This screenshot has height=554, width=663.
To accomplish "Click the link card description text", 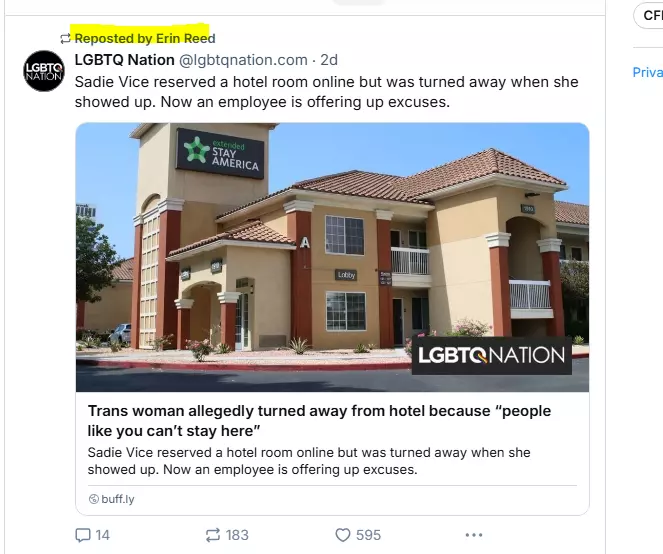I will [309, 461].
